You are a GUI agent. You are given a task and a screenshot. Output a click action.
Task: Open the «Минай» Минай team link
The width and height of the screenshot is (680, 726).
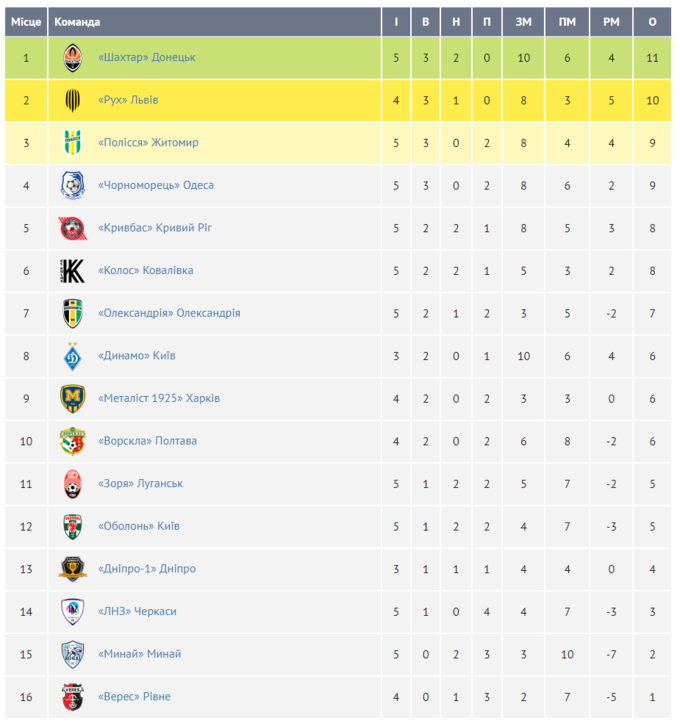(139, 654)
